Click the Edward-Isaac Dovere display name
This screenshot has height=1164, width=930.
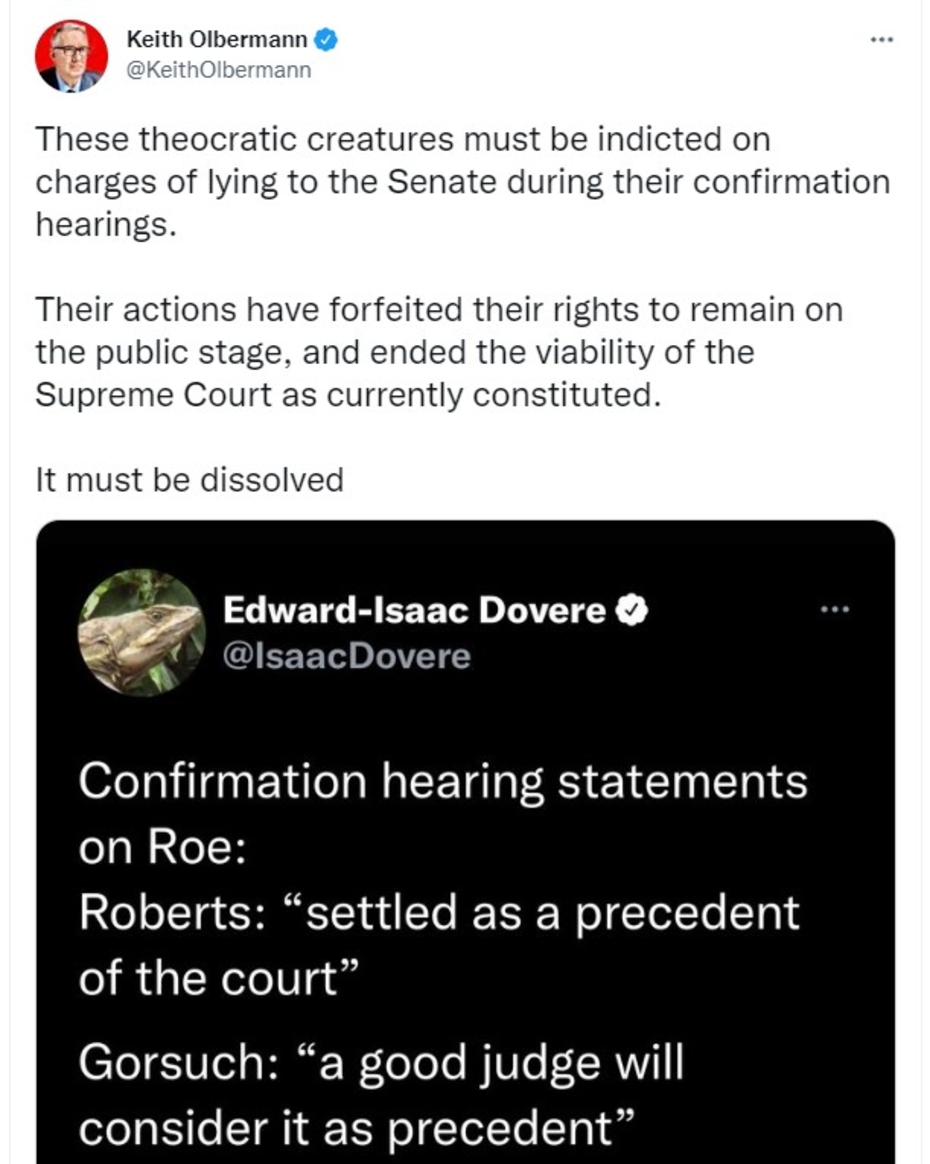coord(414,609)
